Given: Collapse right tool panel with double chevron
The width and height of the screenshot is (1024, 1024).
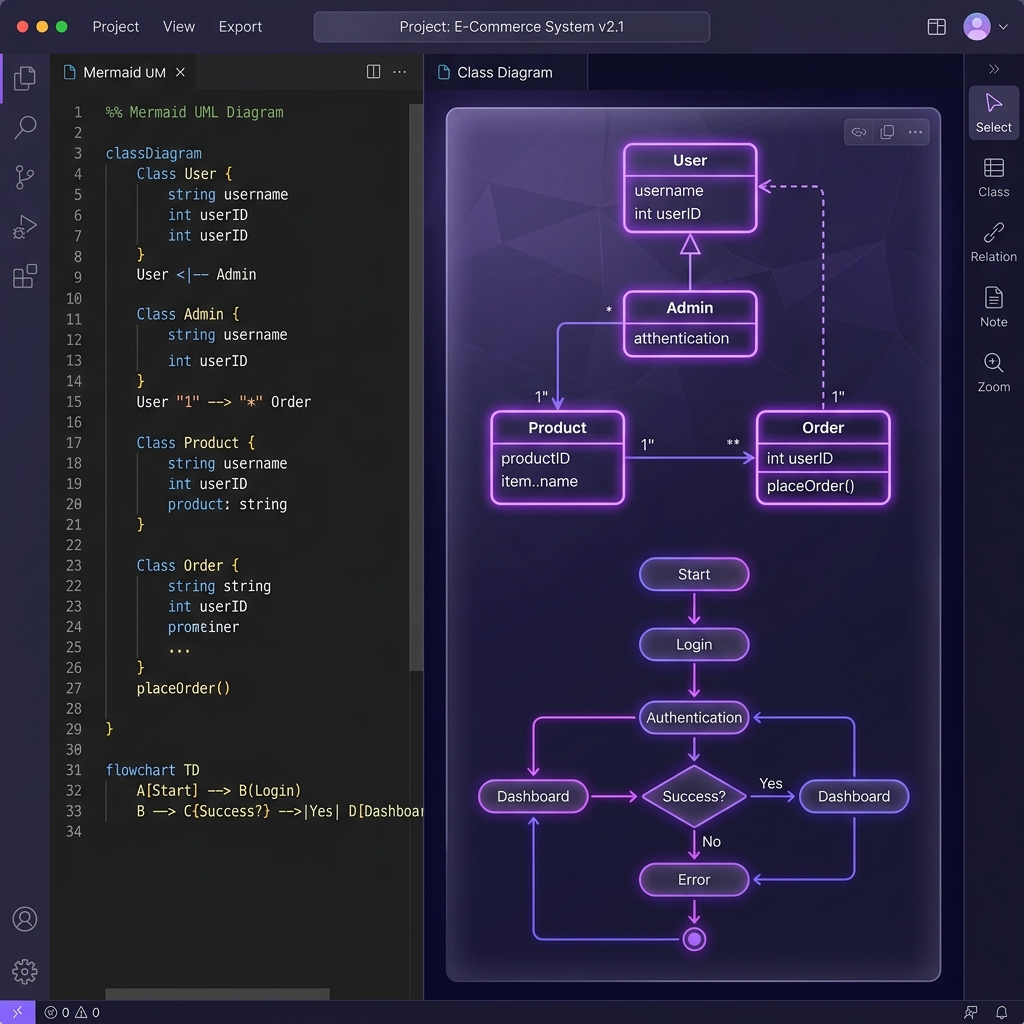Looking at the screenshot, I should tap(994, 69).
